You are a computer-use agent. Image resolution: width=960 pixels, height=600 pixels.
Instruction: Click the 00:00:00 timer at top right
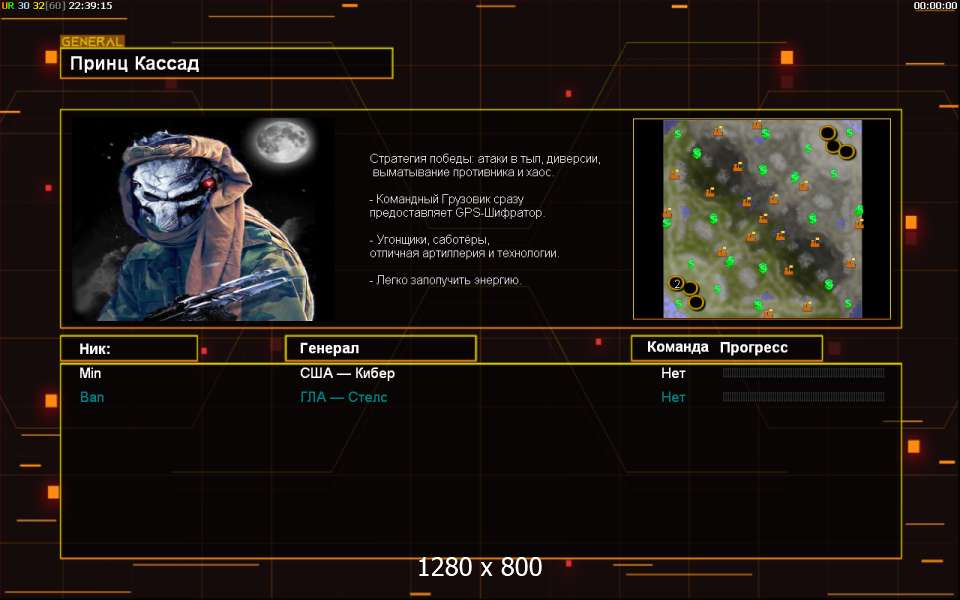coord(935,6)
